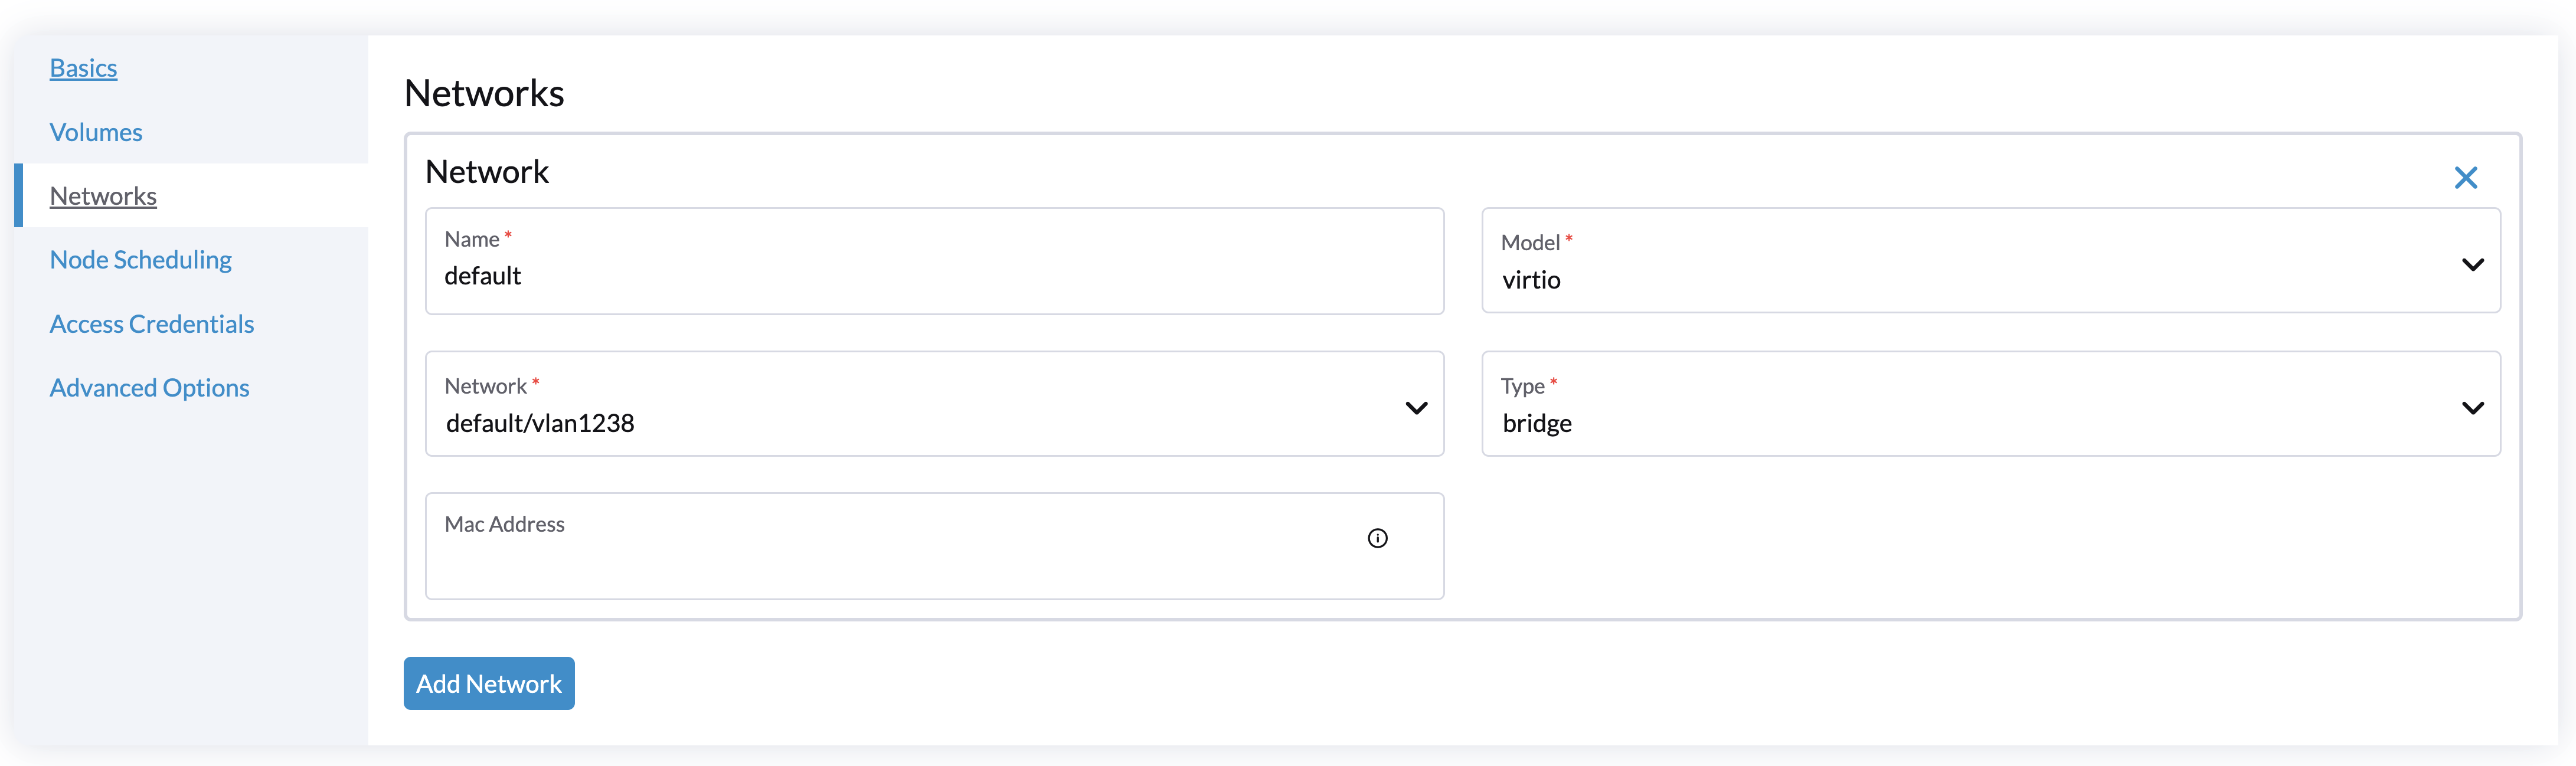The image size is (2576, 766).
Task: Click the Network field chevron arrow
Action: (x=1416, y=408)
